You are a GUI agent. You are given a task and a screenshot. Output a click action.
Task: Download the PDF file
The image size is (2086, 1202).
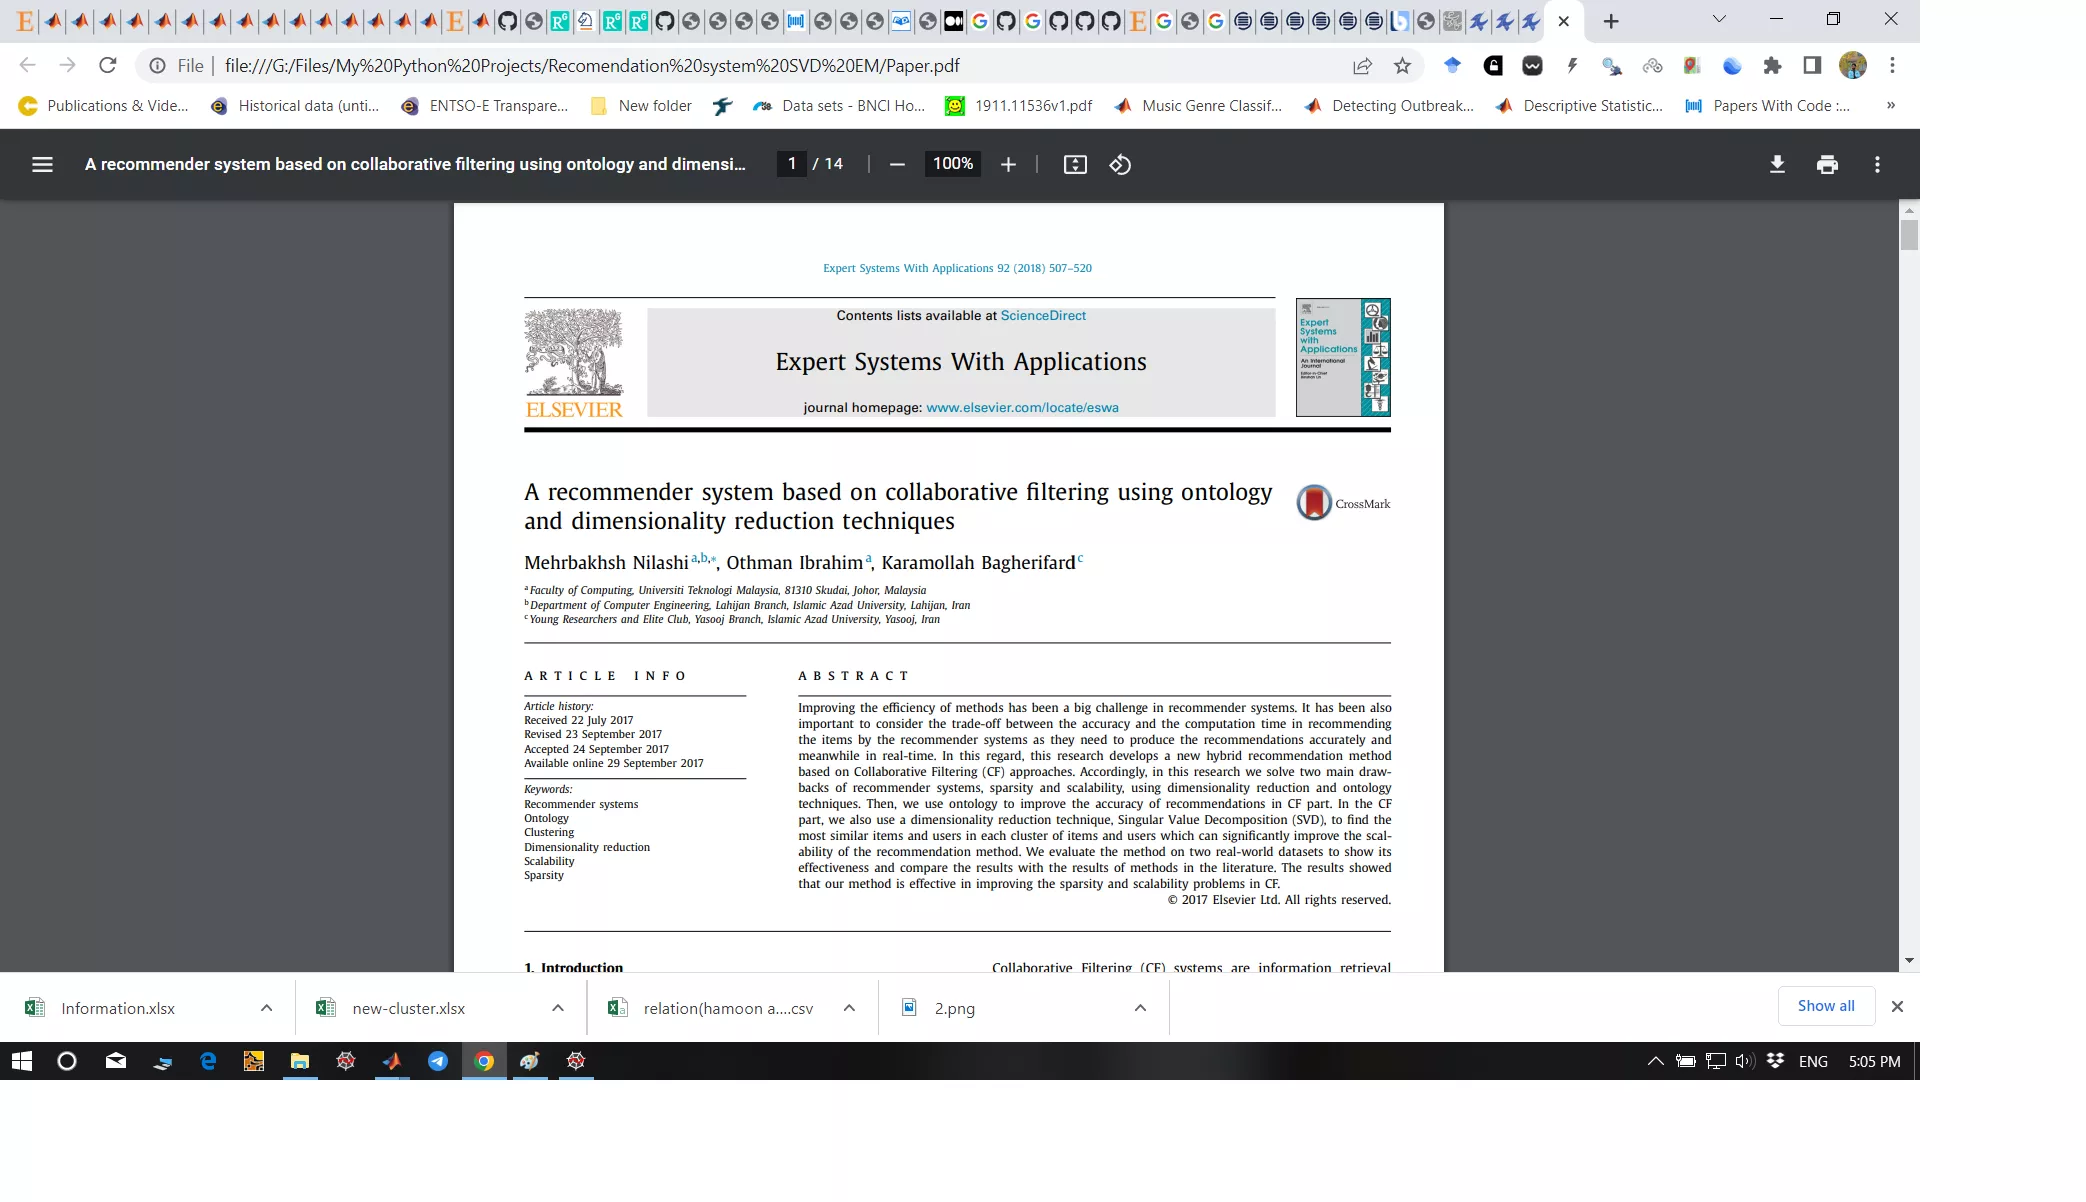point(1777,164)
